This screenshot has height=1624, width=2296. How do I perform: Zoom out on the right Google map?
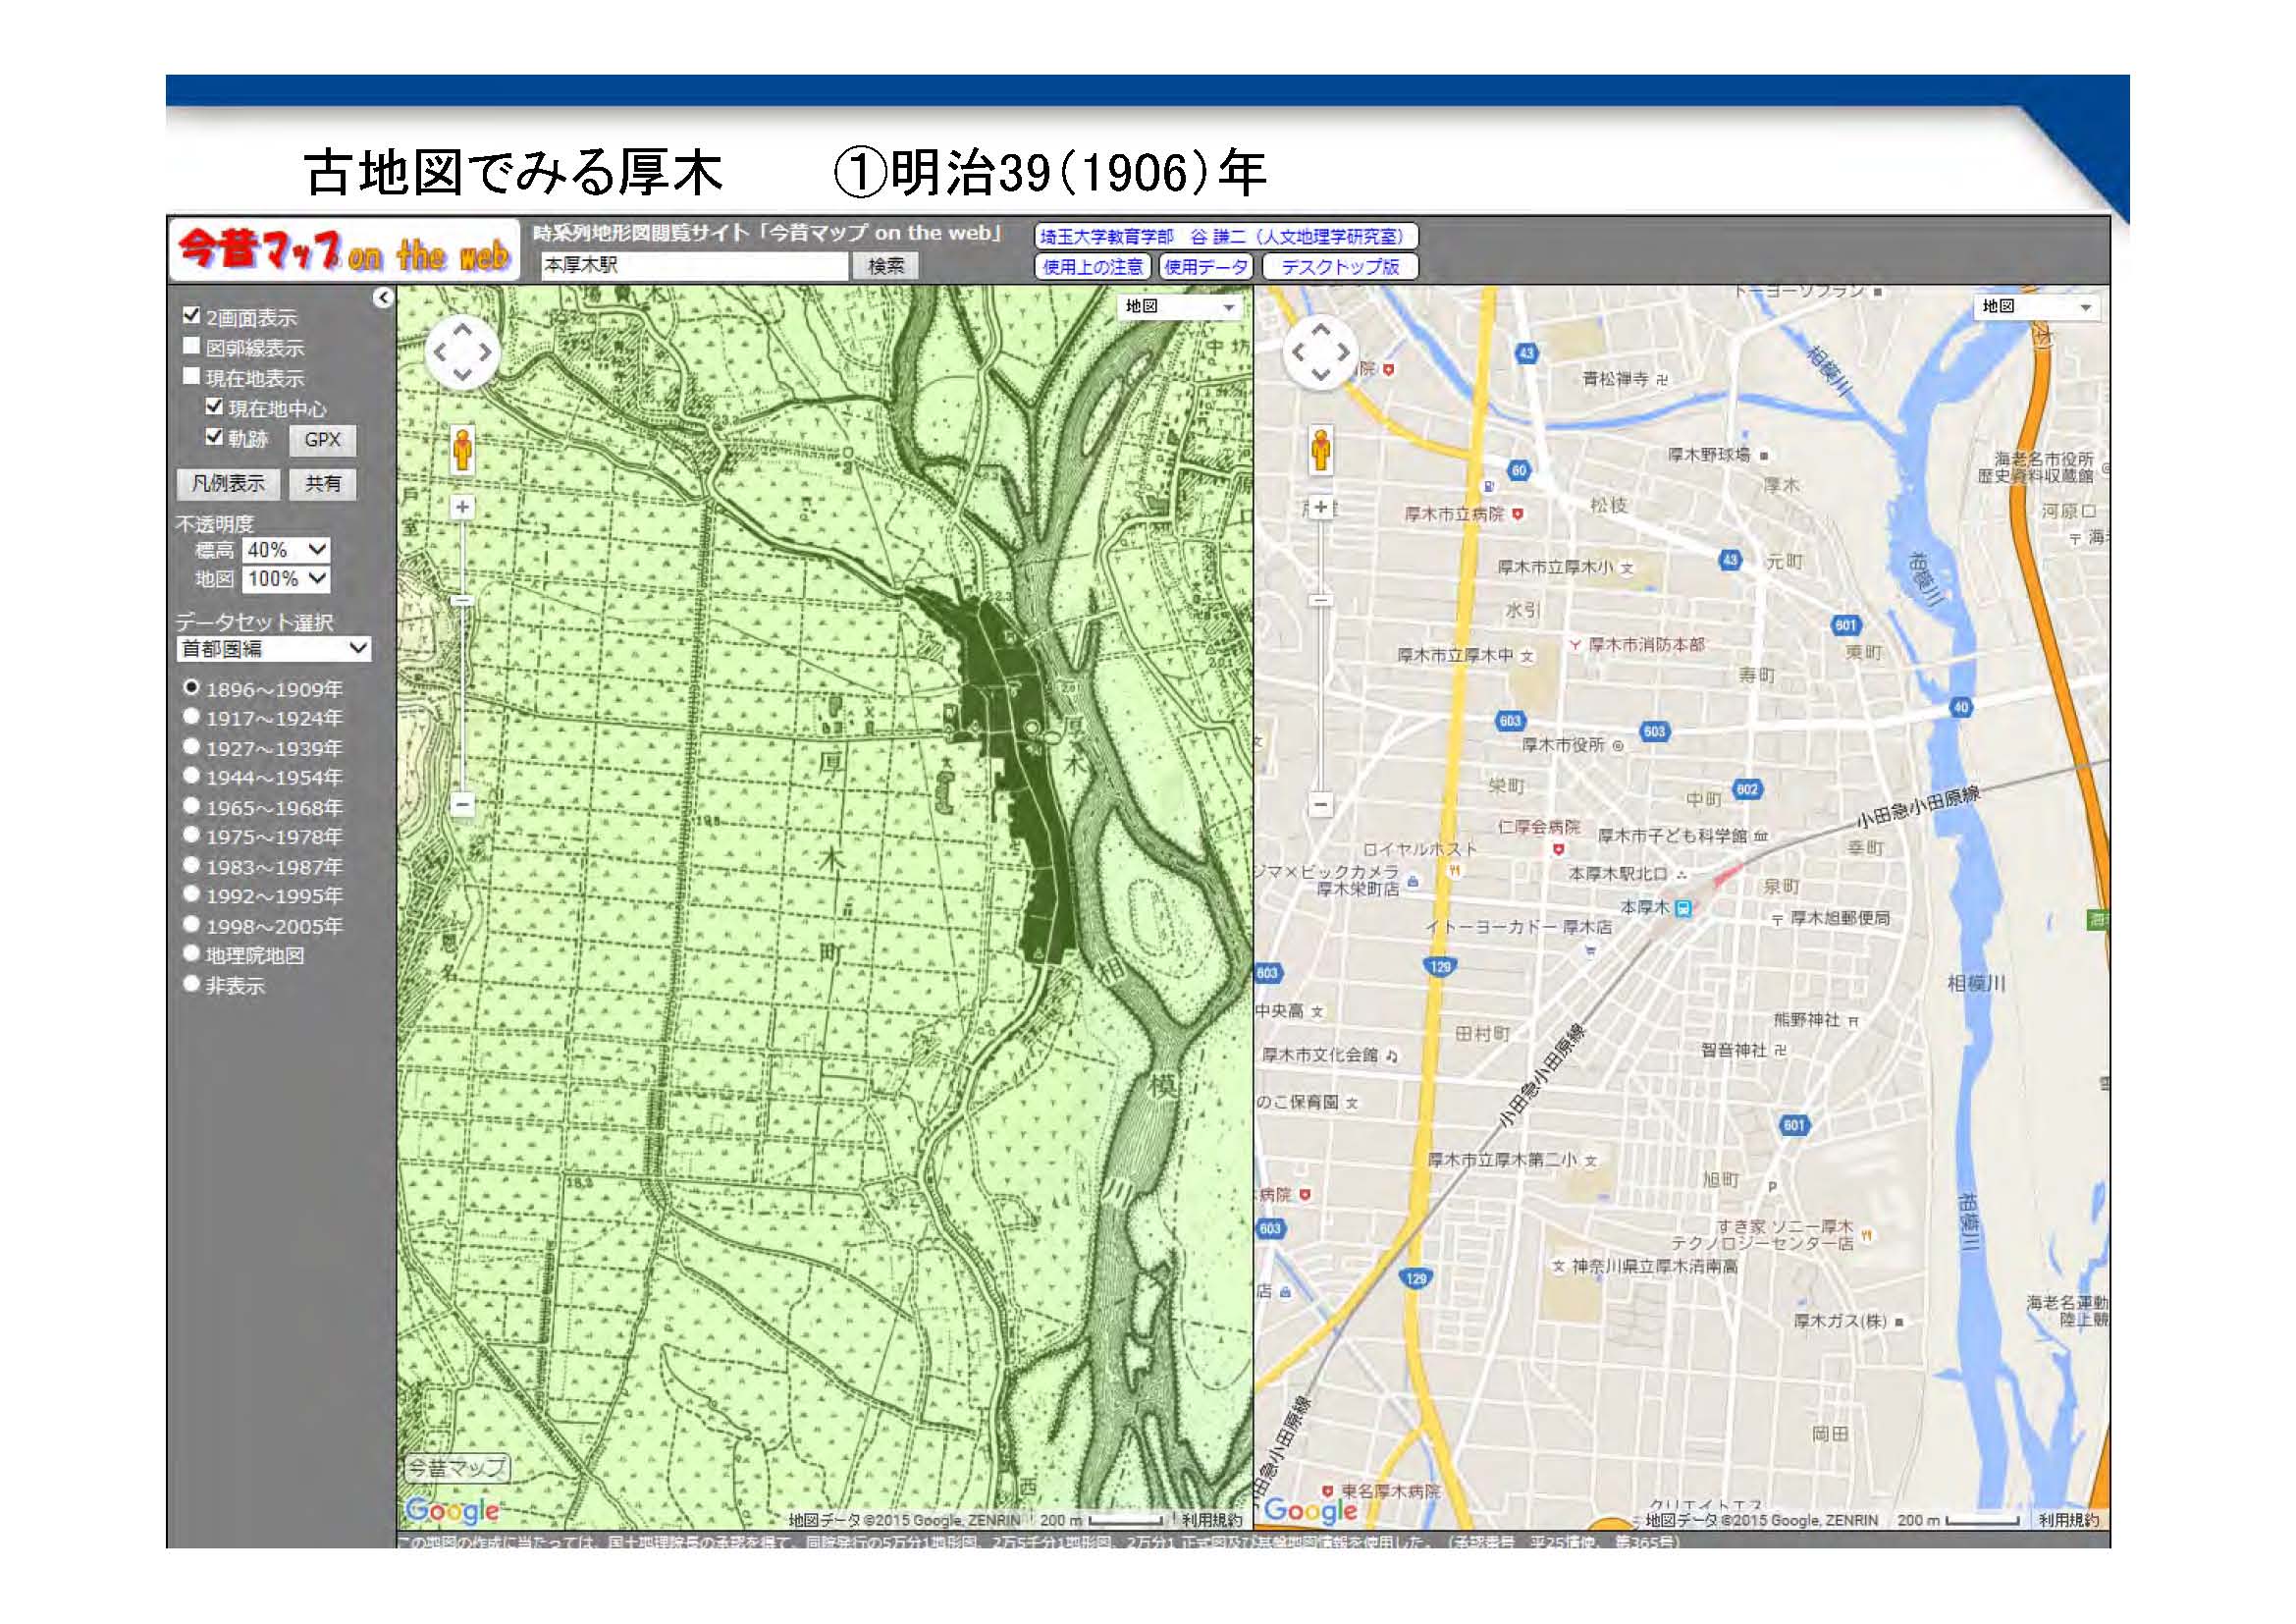coord(1321,803)
